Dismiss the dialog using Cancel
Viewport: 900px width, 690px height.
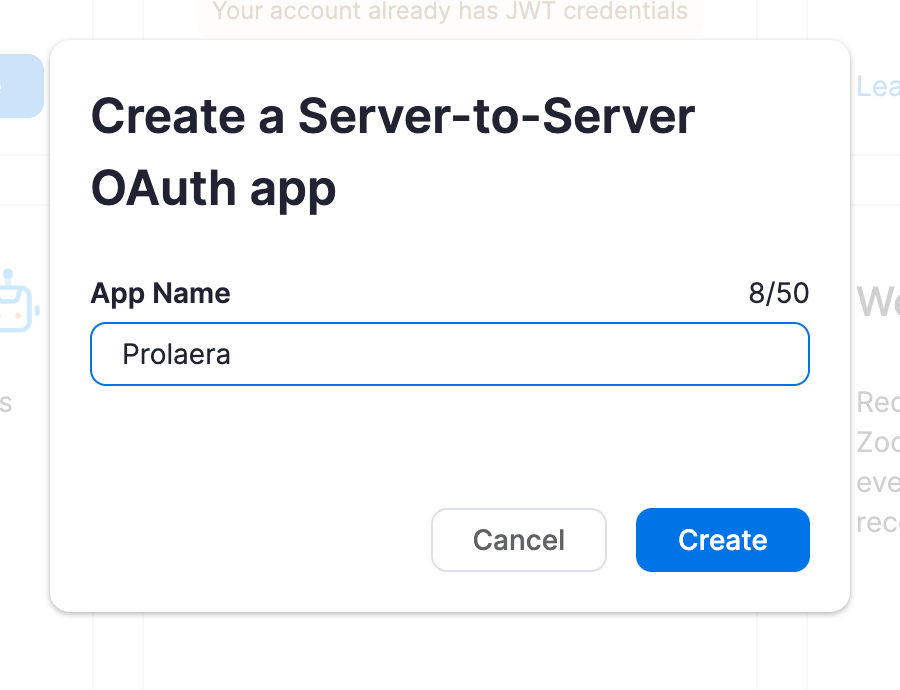(x=518, y=540)
